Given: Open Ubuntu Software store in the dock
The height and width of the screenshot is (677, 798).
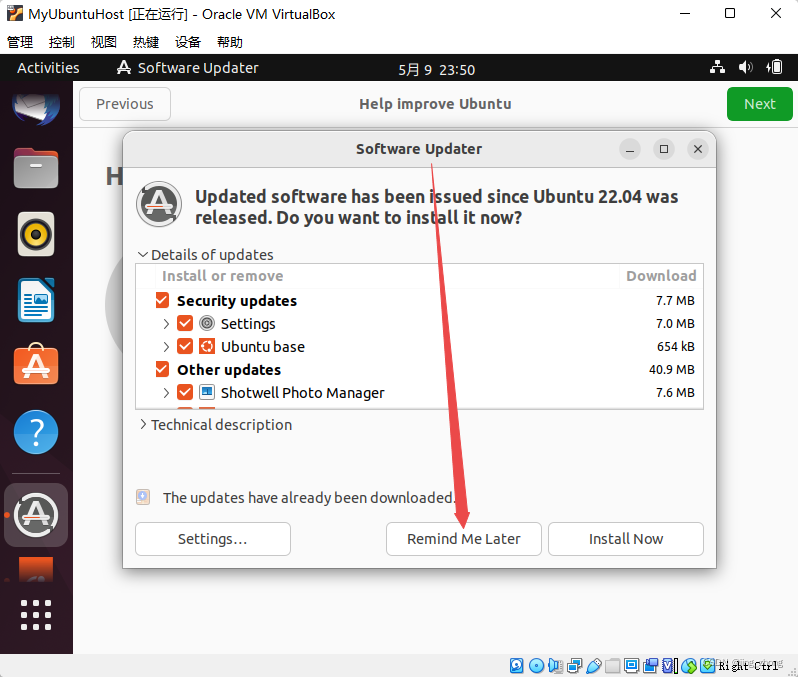Looking at the screenshot, I should 36,364.
